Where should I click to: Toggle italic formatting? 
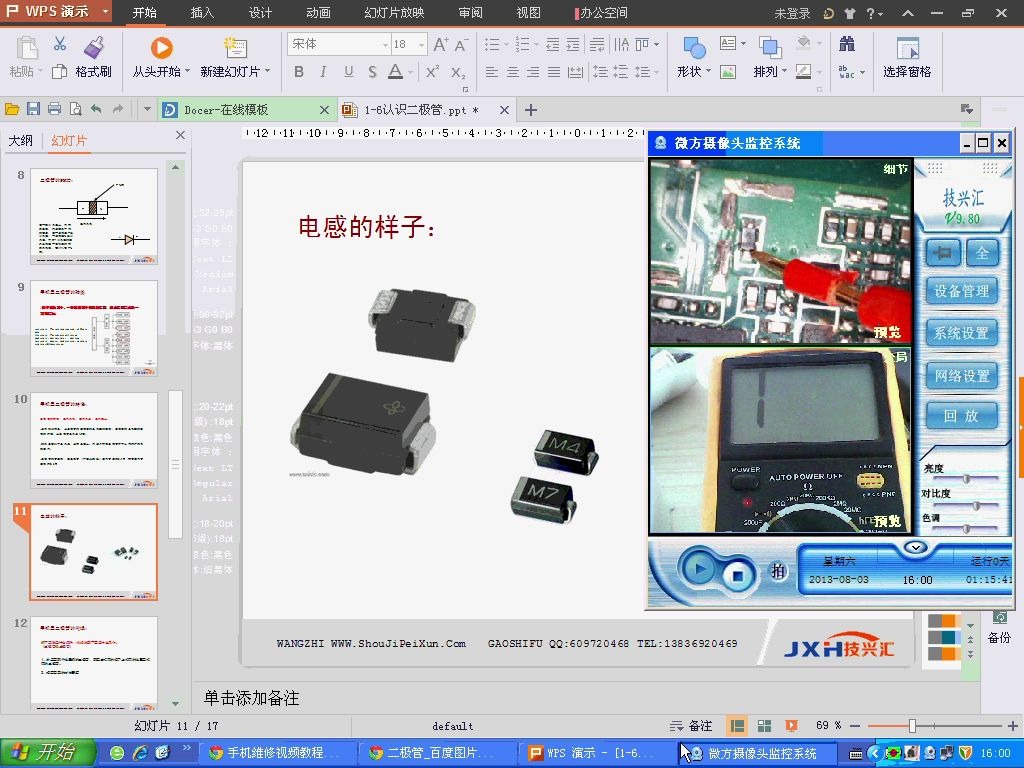click(x=321, y=73)
